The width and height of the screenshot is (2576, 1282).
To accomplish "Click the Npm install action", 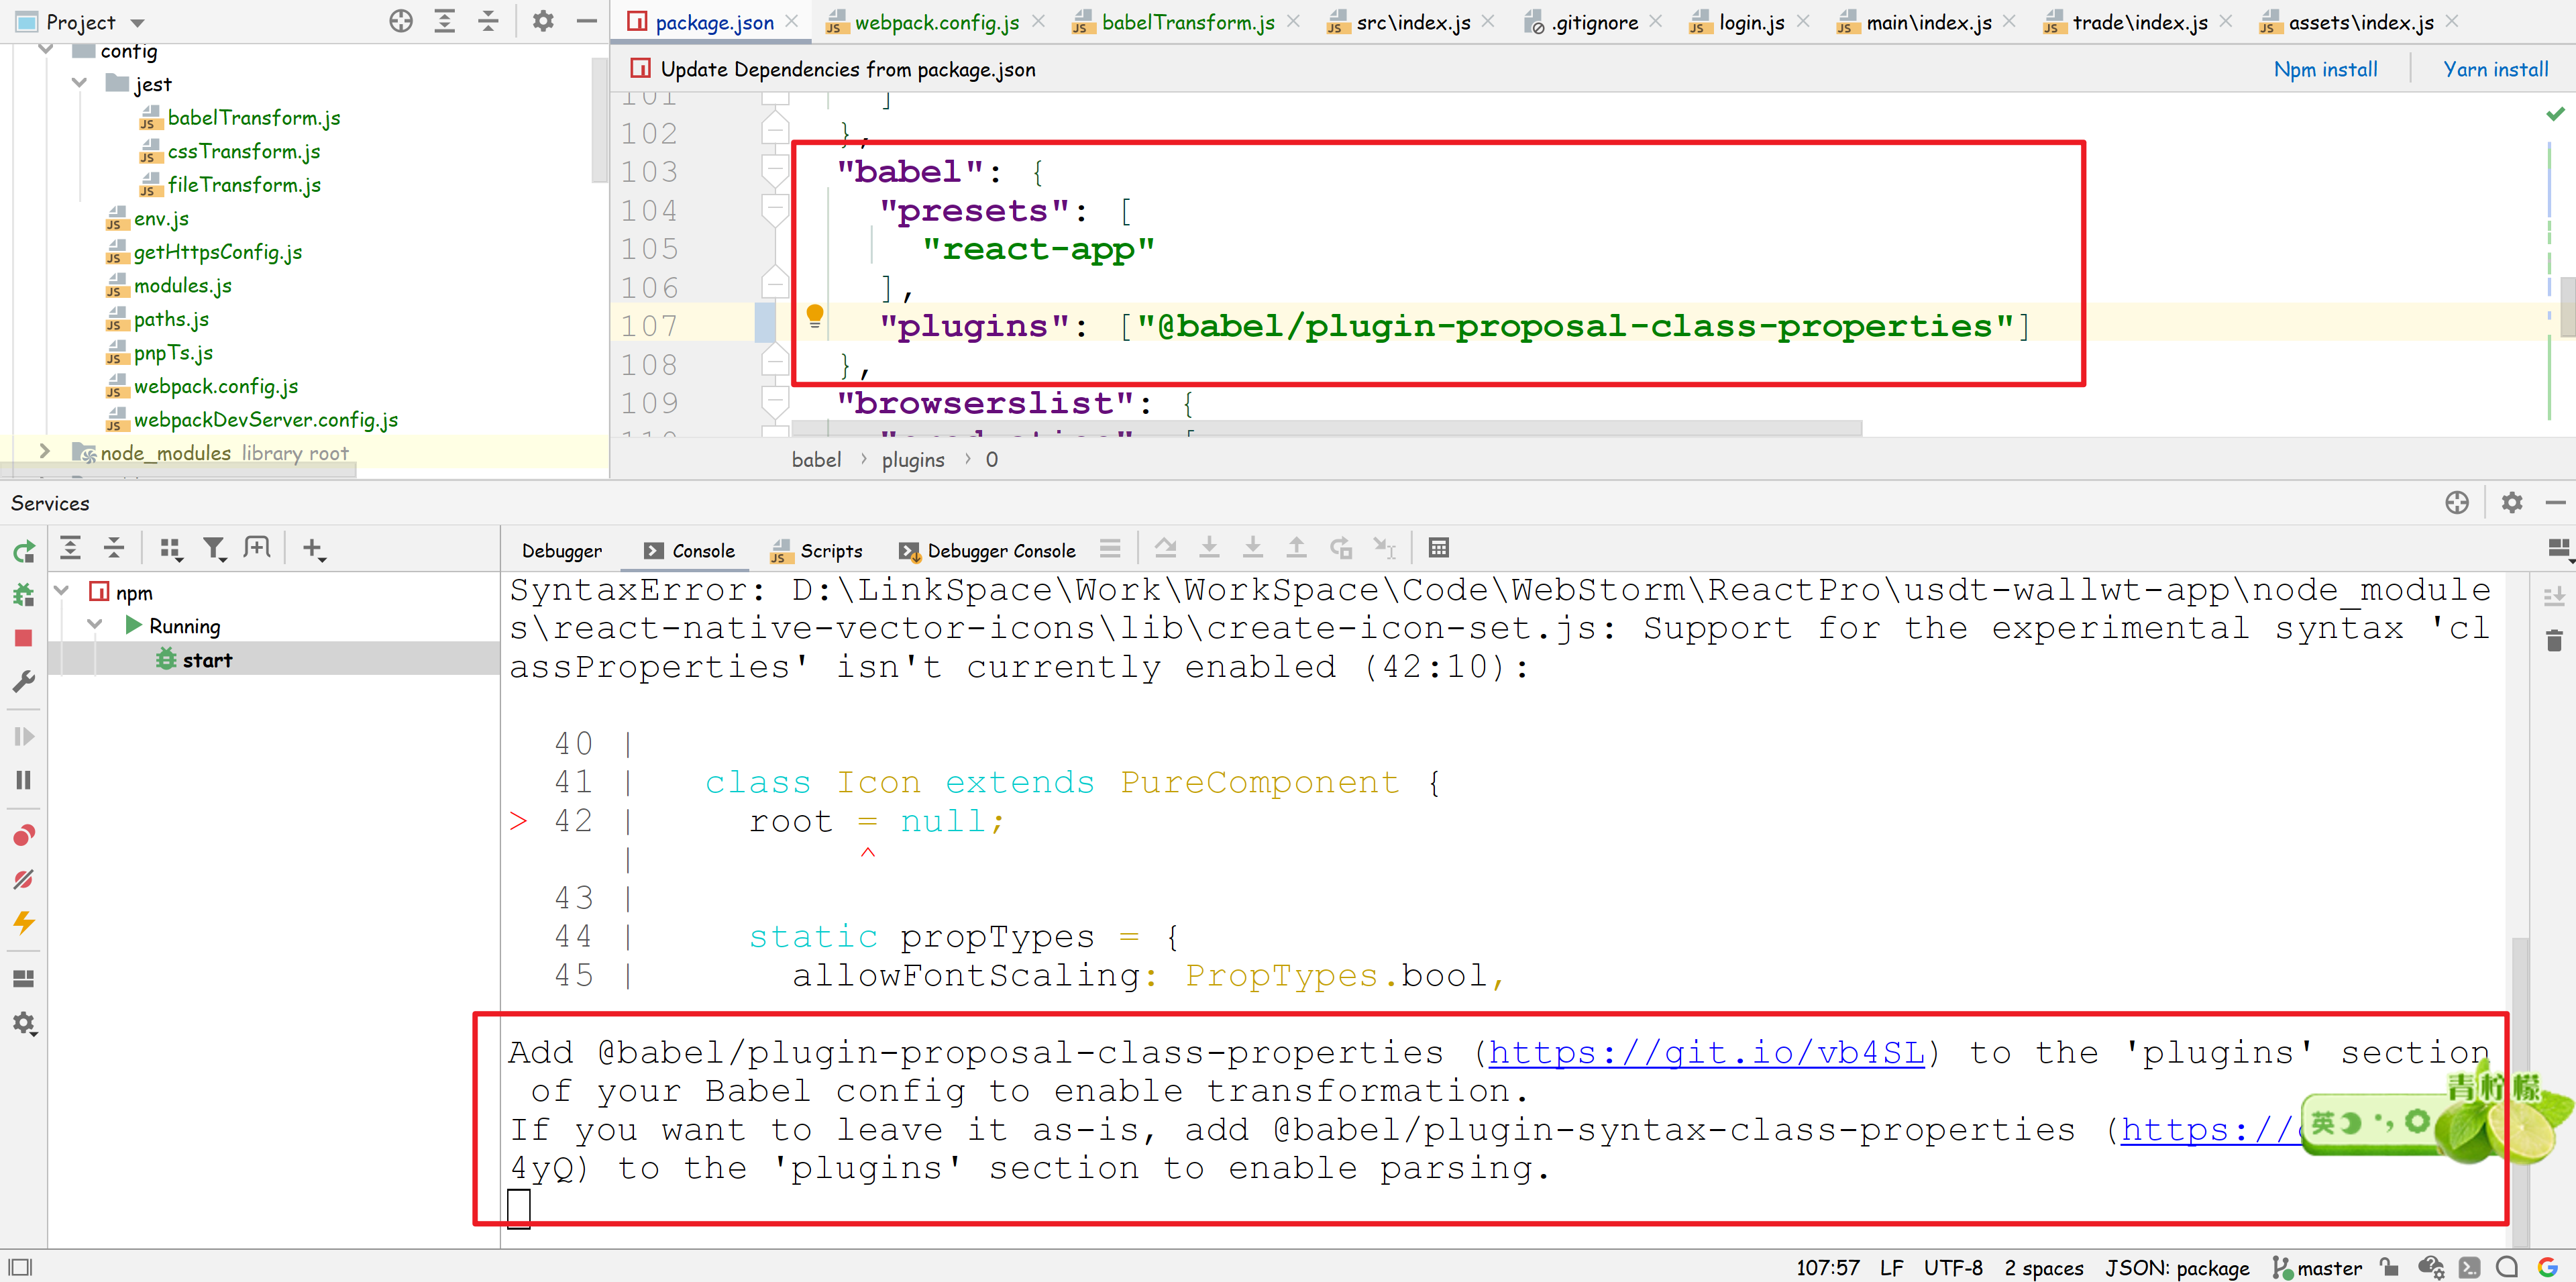I will tap(2325, 68).
